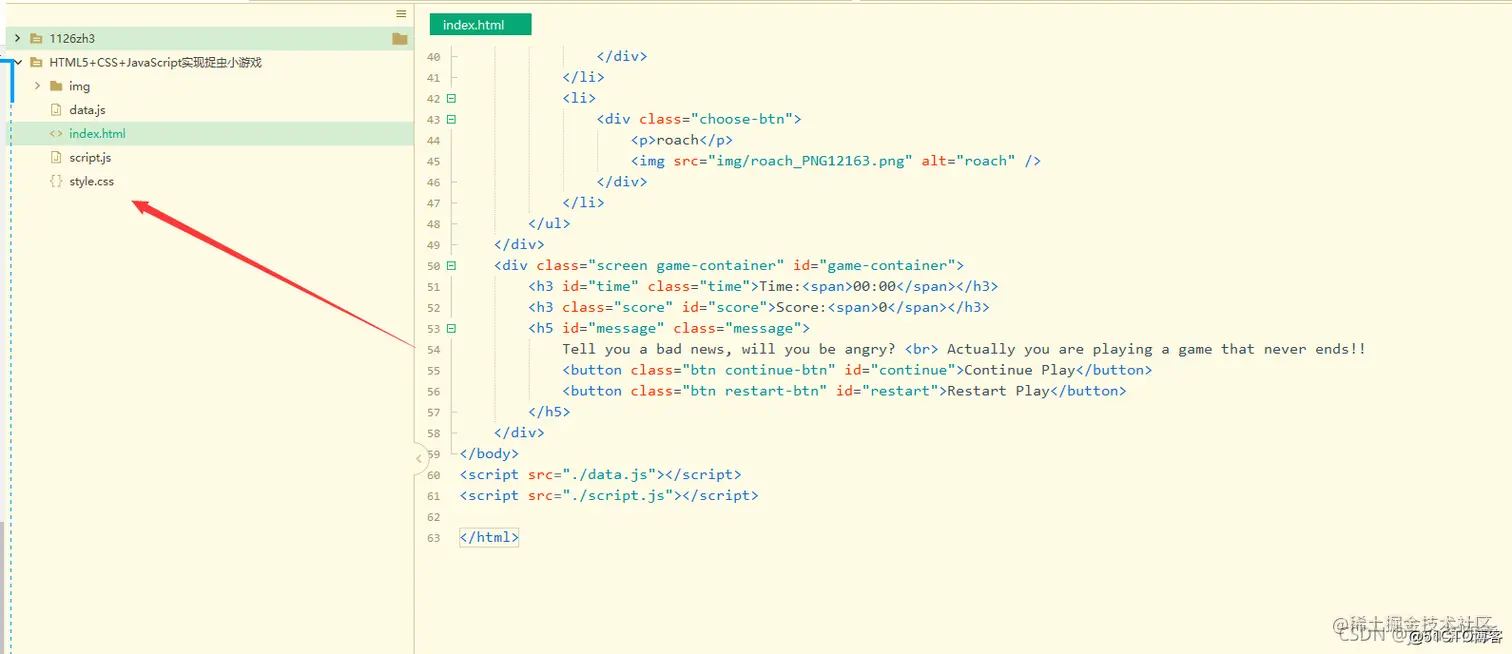Select the 1126zh3 project name
Image resolution: width=1512 pixels, height=654 pixels.
[x=72, y=39]
